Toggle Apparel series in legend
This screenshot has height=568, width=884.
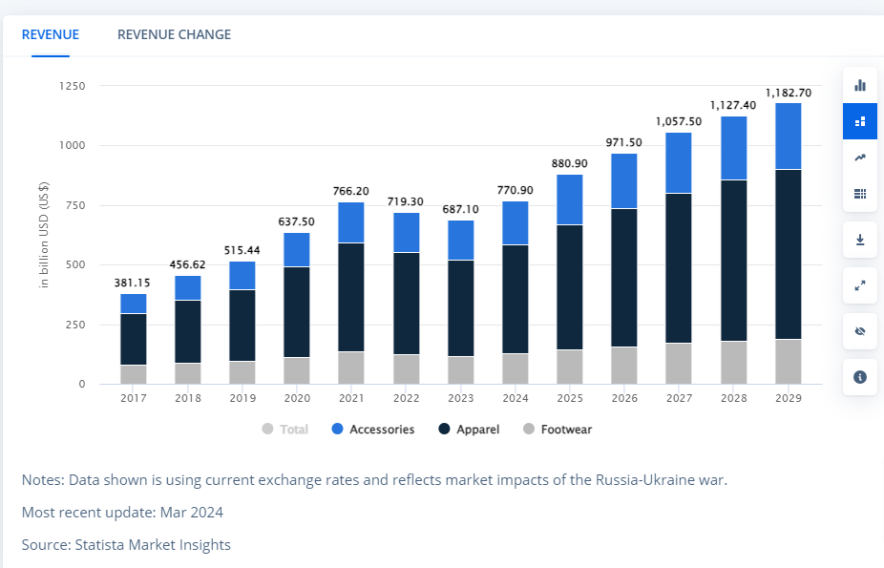pos(470,429)
